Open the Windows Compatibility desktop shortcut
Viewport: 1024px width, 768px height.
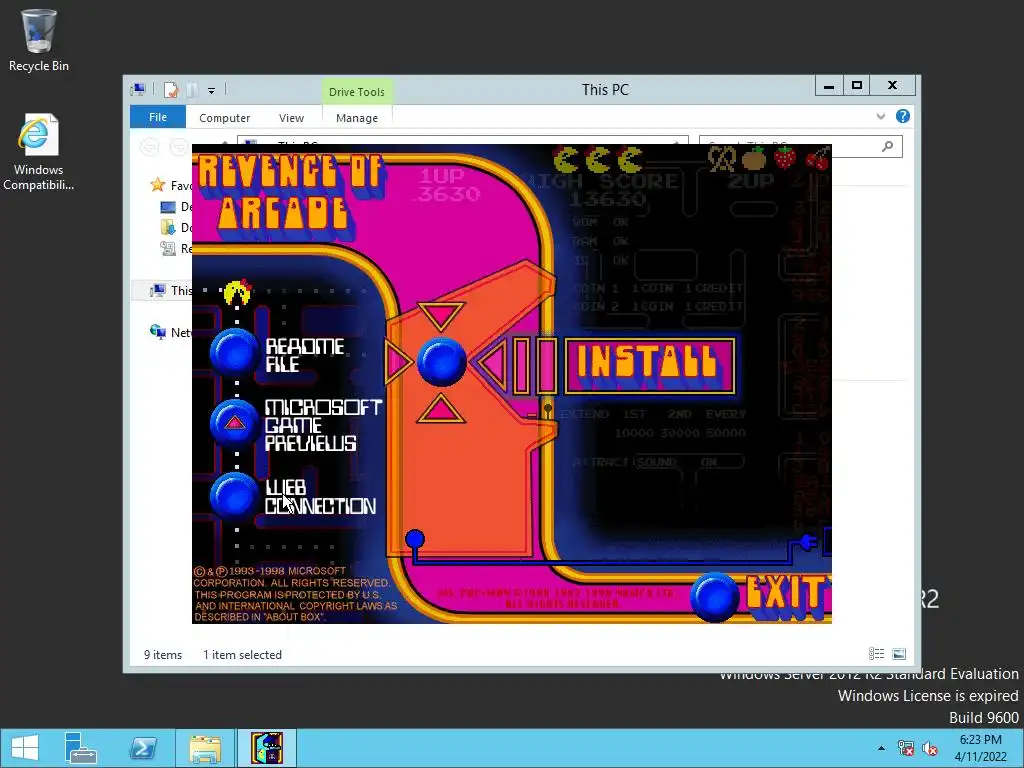pyautogui.click(x=39, y=153)
